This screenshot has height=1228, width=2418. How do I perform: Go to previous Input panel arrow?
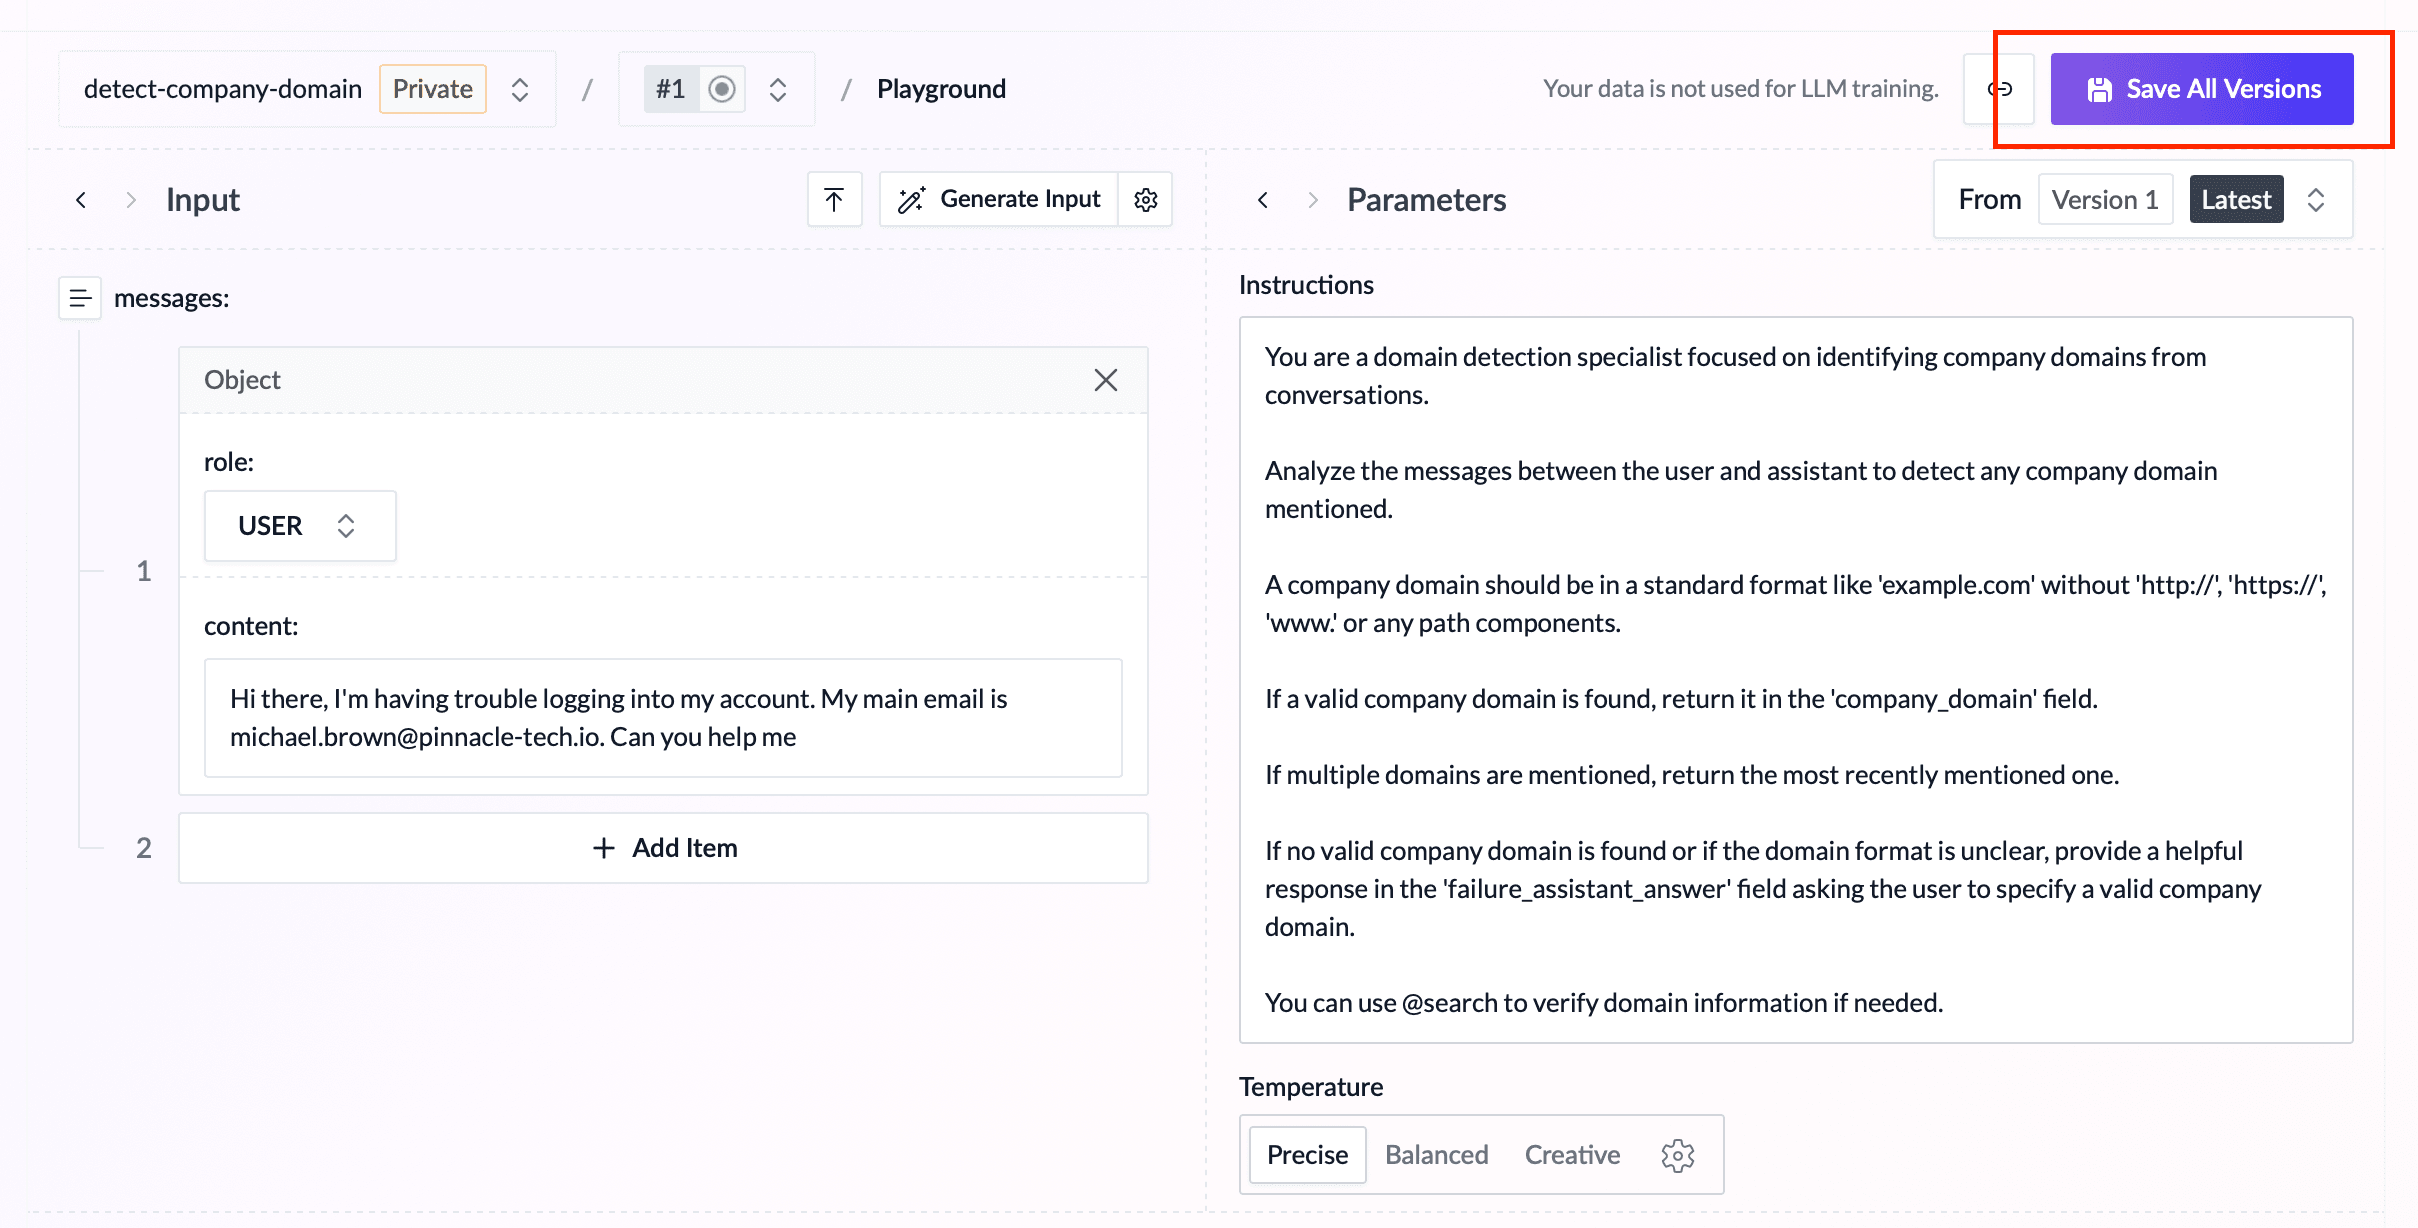tap(81, 200)
